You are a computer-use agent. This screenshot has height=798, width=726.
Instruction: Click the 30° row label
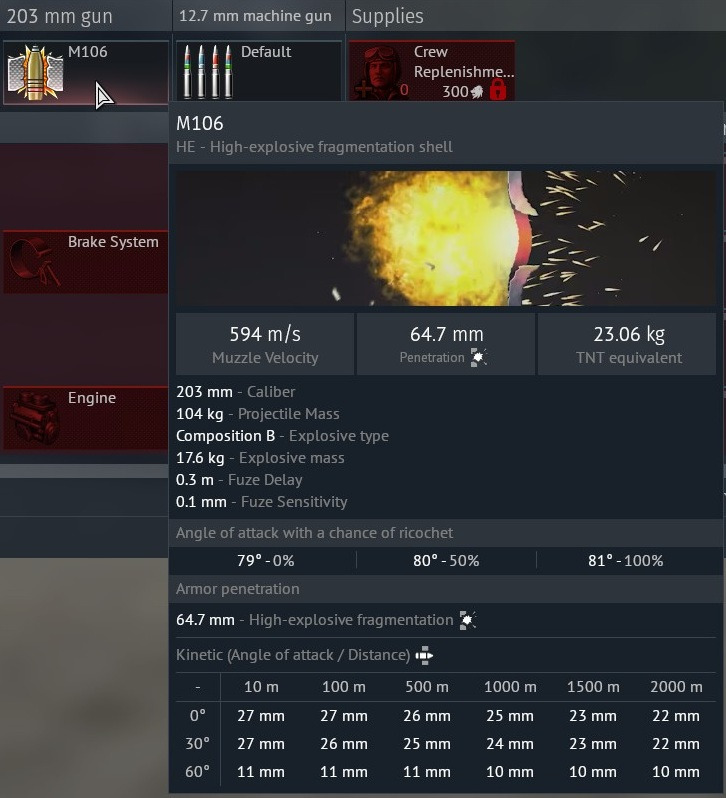[197, 744]
